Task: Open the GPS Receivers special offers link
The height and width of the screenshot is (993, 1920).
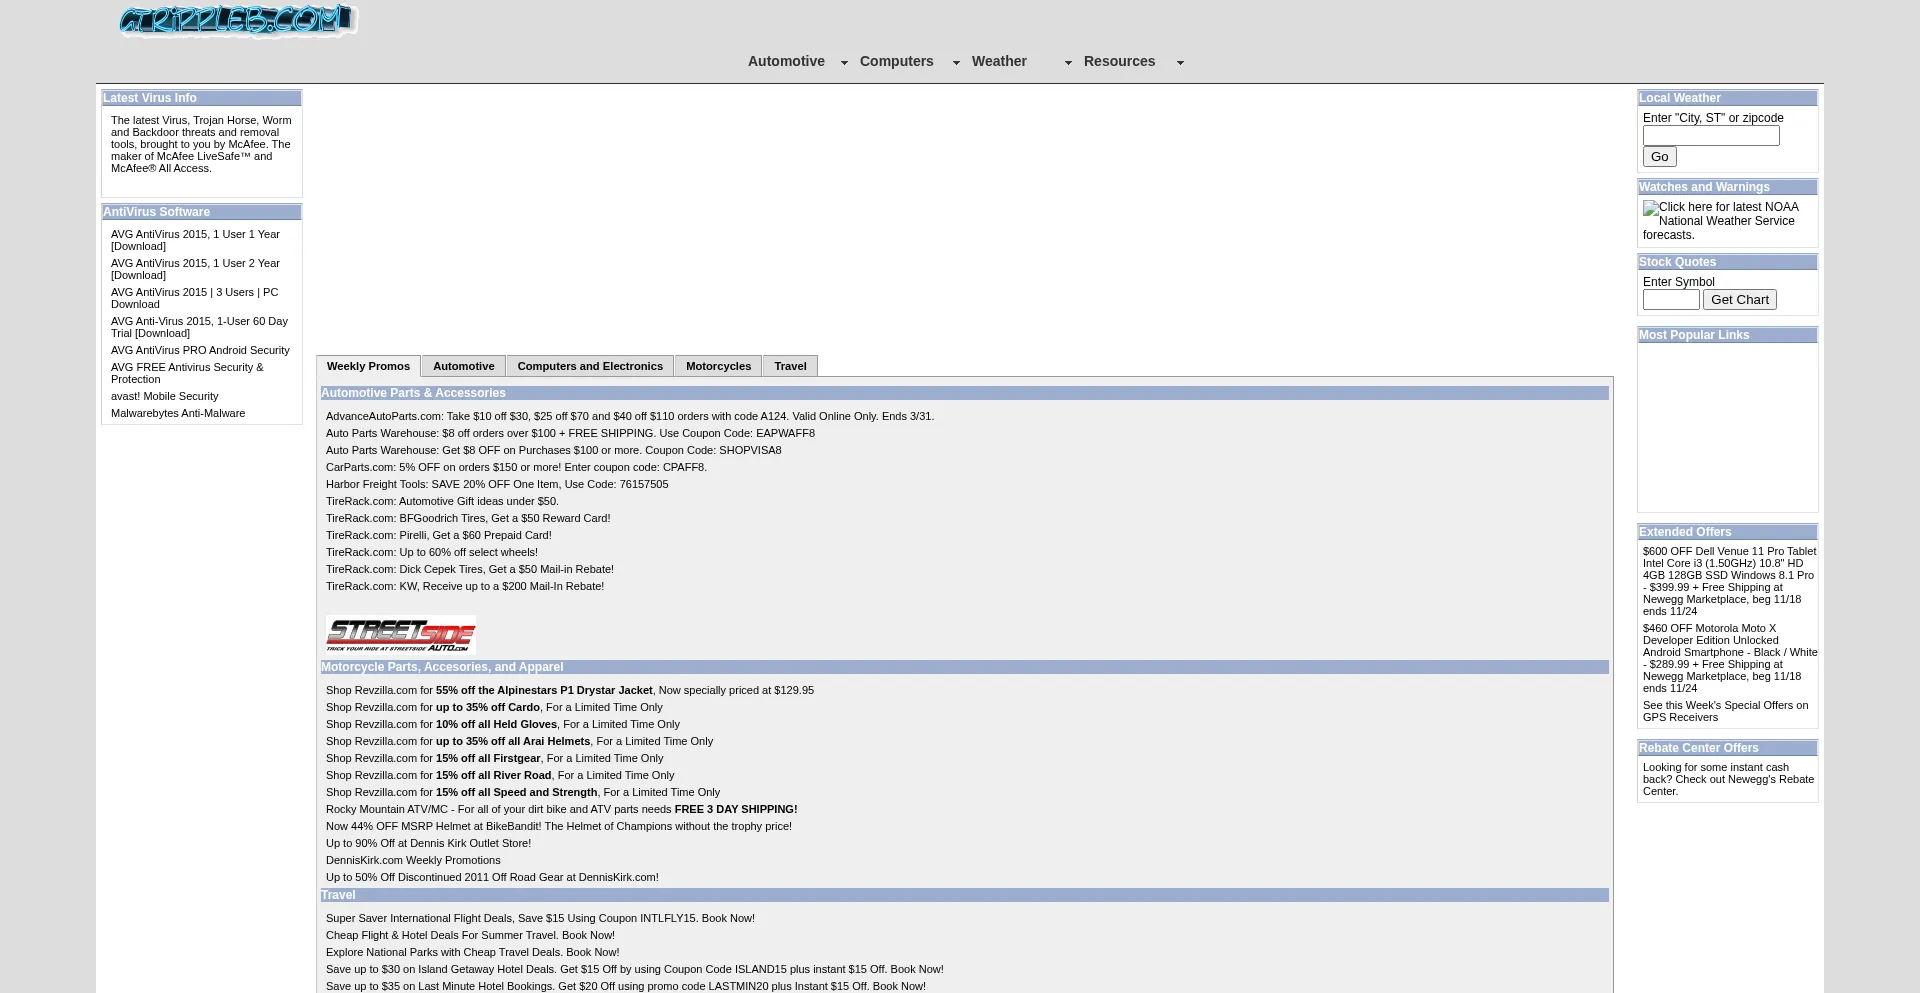Action: pyautogui.click(x=1725, y=711)
